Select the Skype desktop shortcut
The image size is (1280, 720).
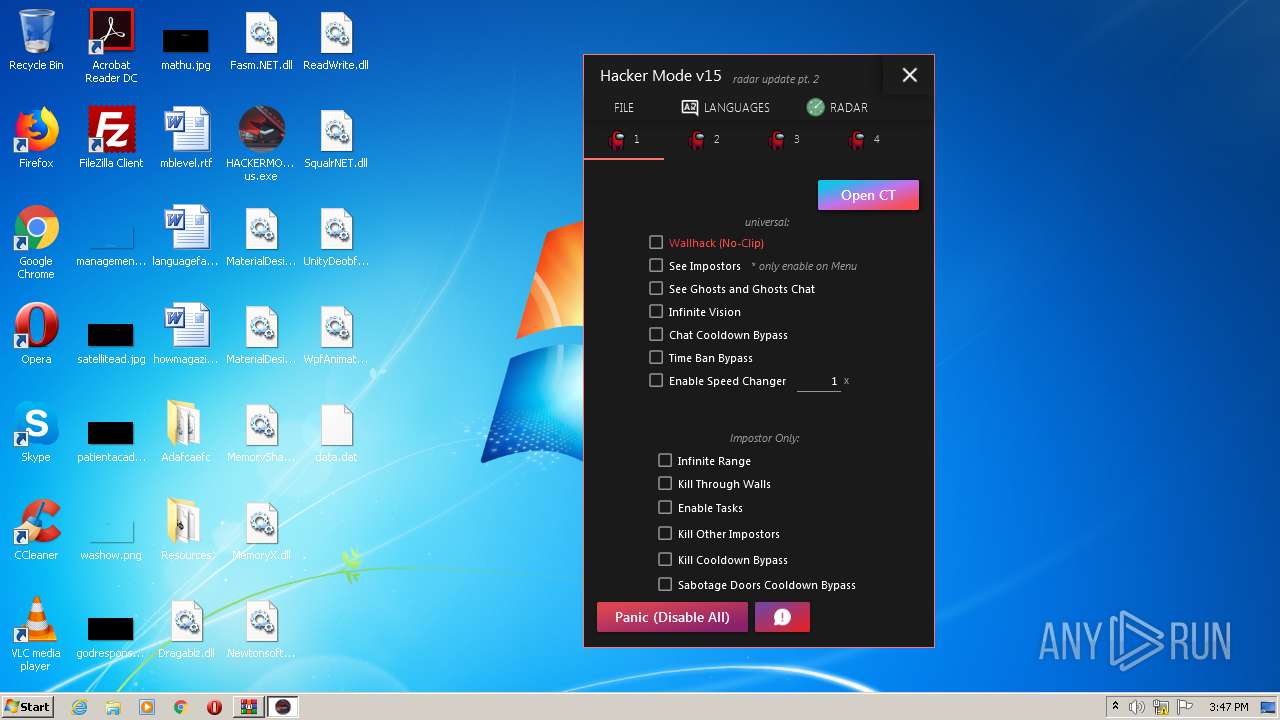pyautogui.click(x=36, y=432)
